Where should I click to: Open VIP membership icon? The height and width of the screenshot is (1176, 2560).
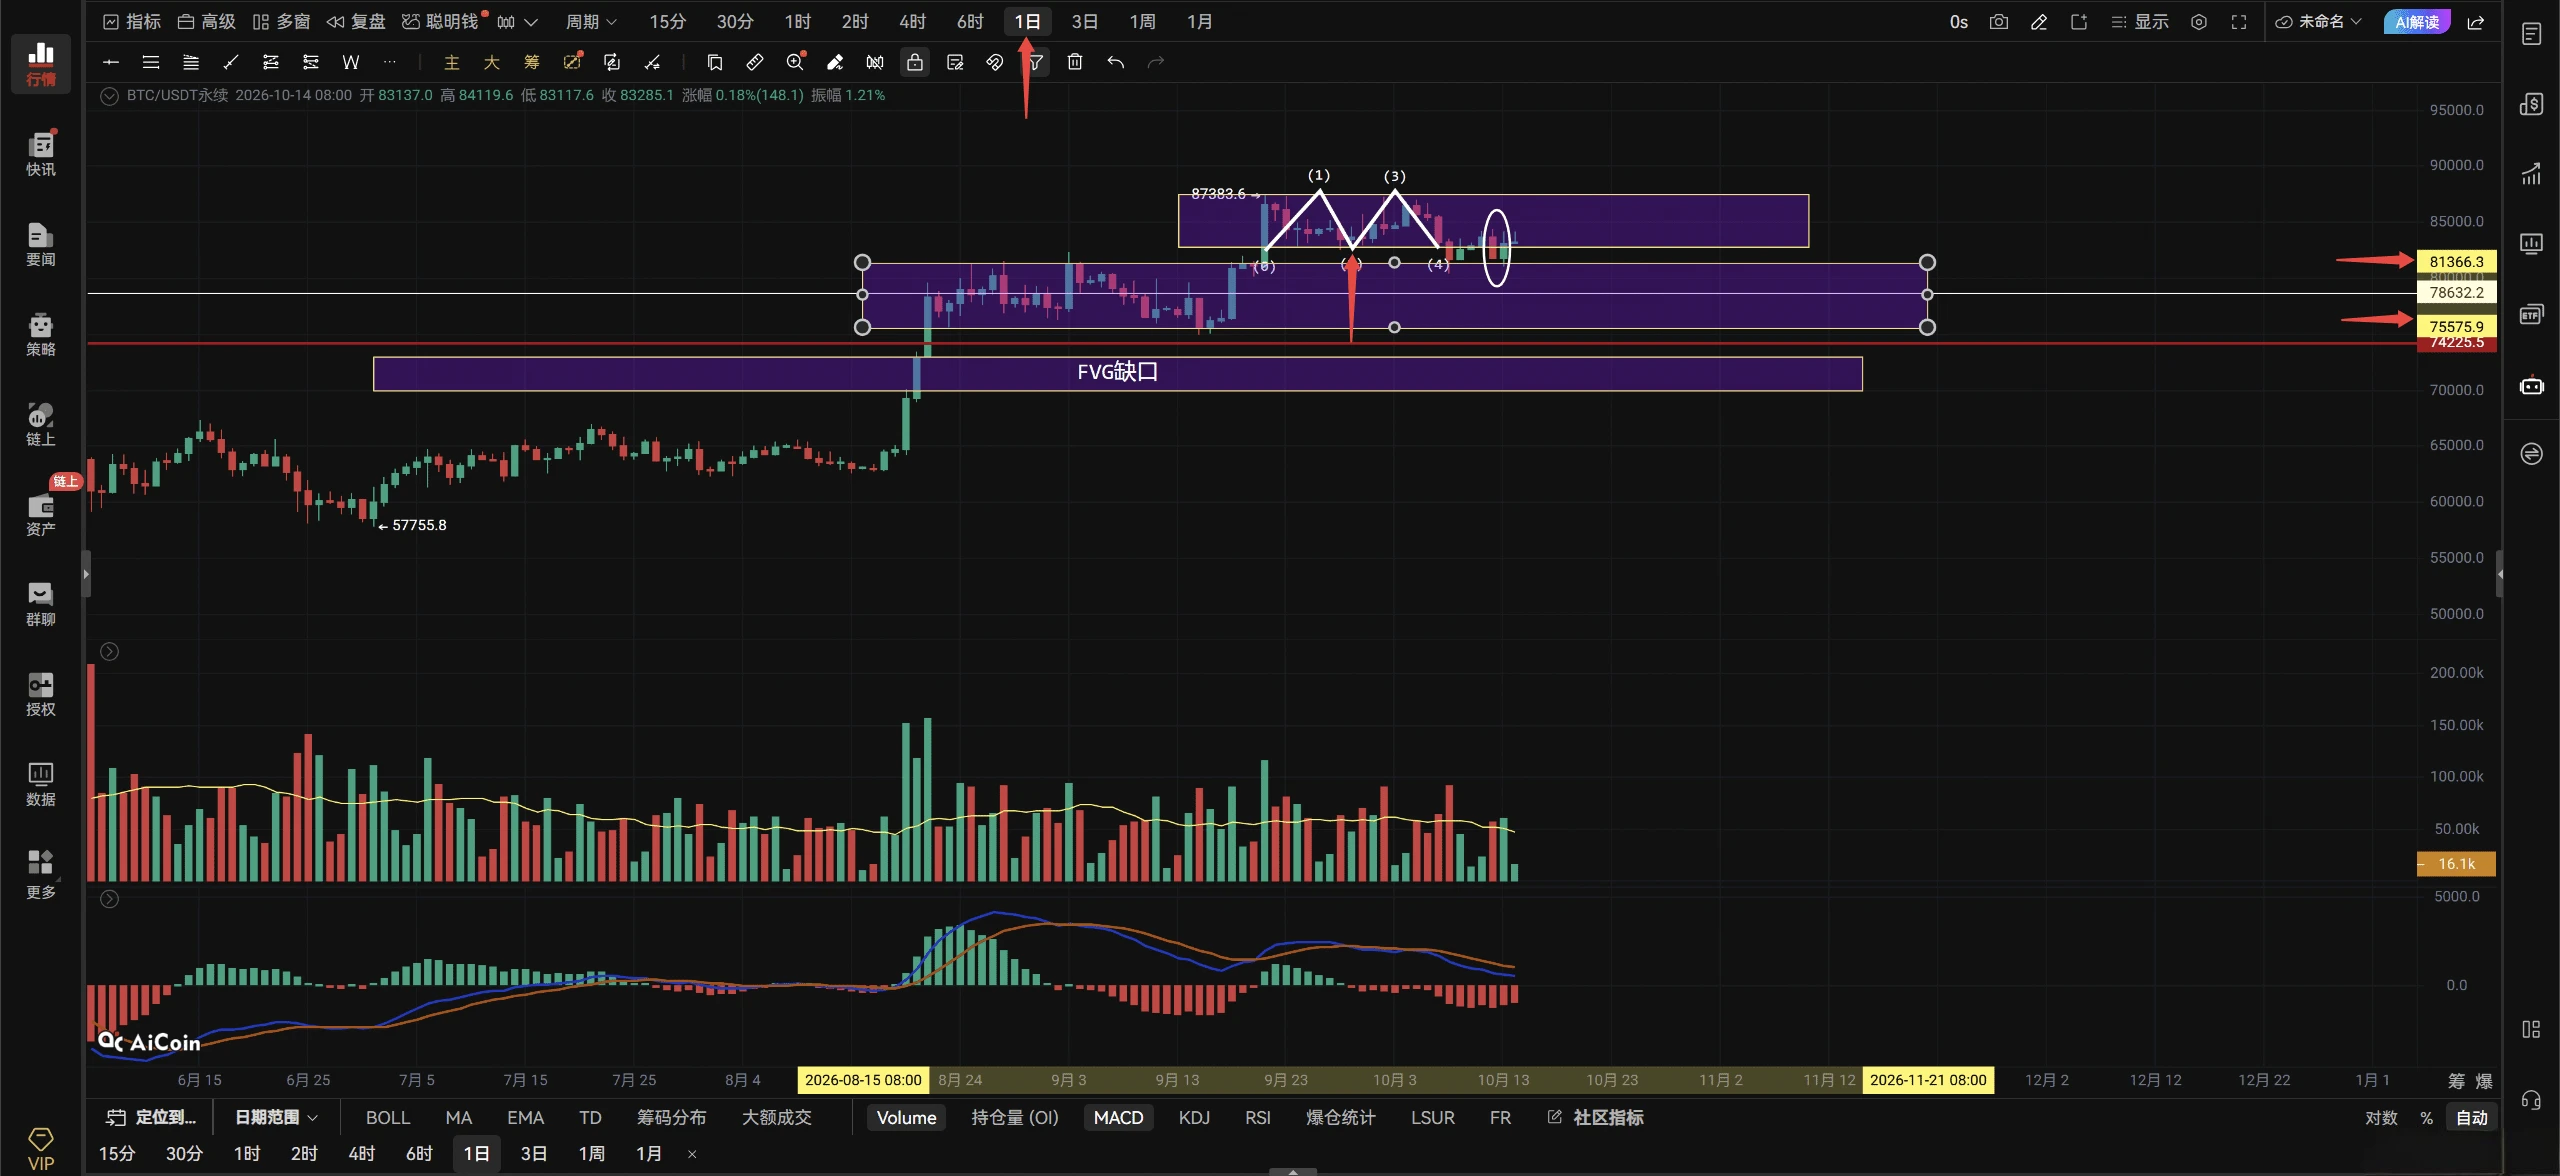[40, 1148]
